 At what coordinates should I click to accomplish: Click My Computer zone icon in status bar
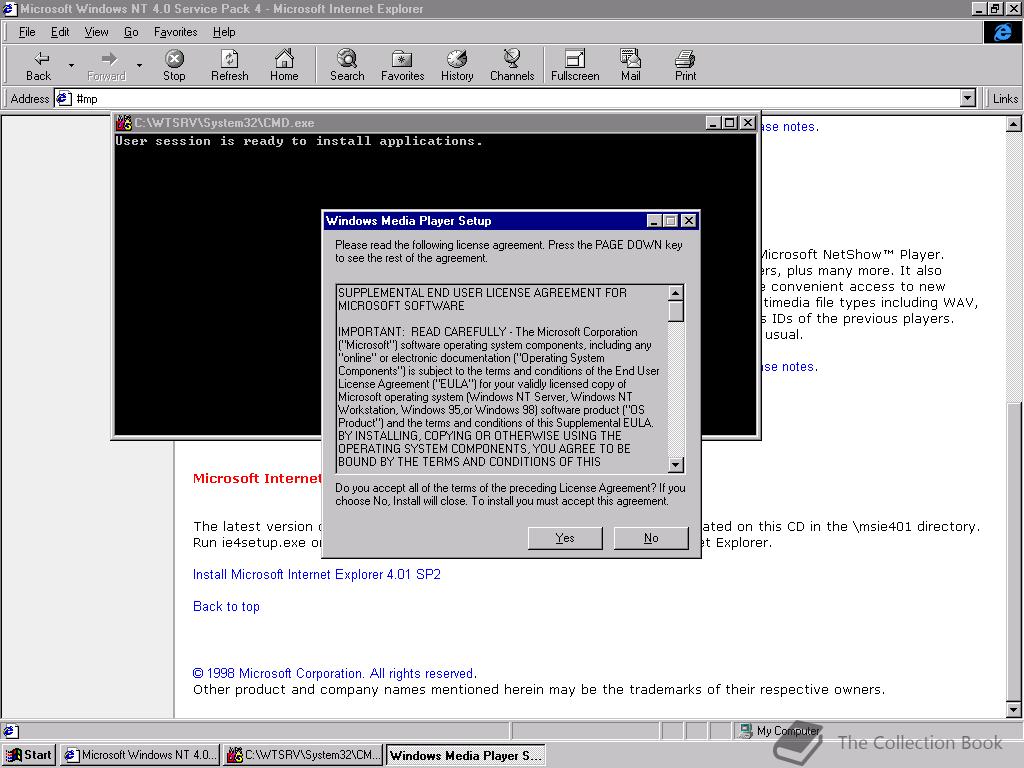pos(745,731)
